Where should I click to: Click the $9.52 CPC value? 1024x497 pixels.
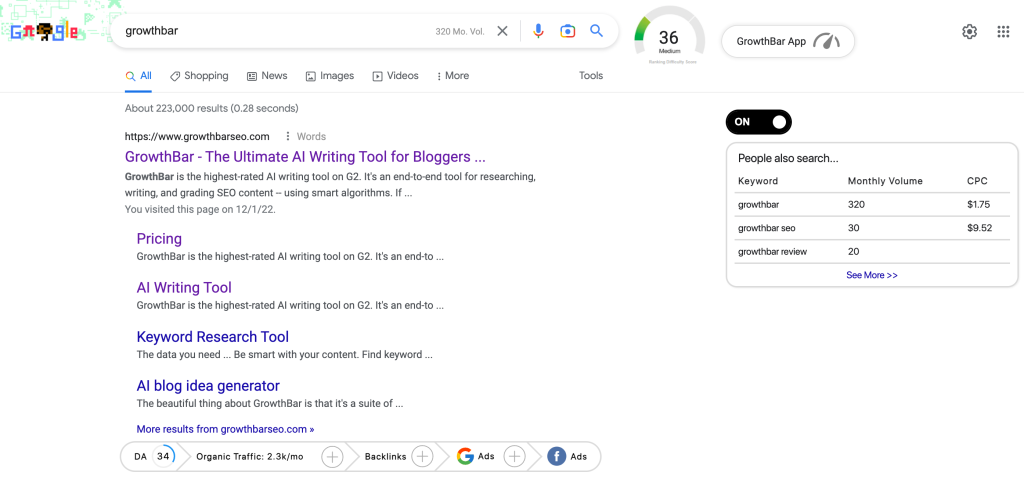tap(980, 228)
